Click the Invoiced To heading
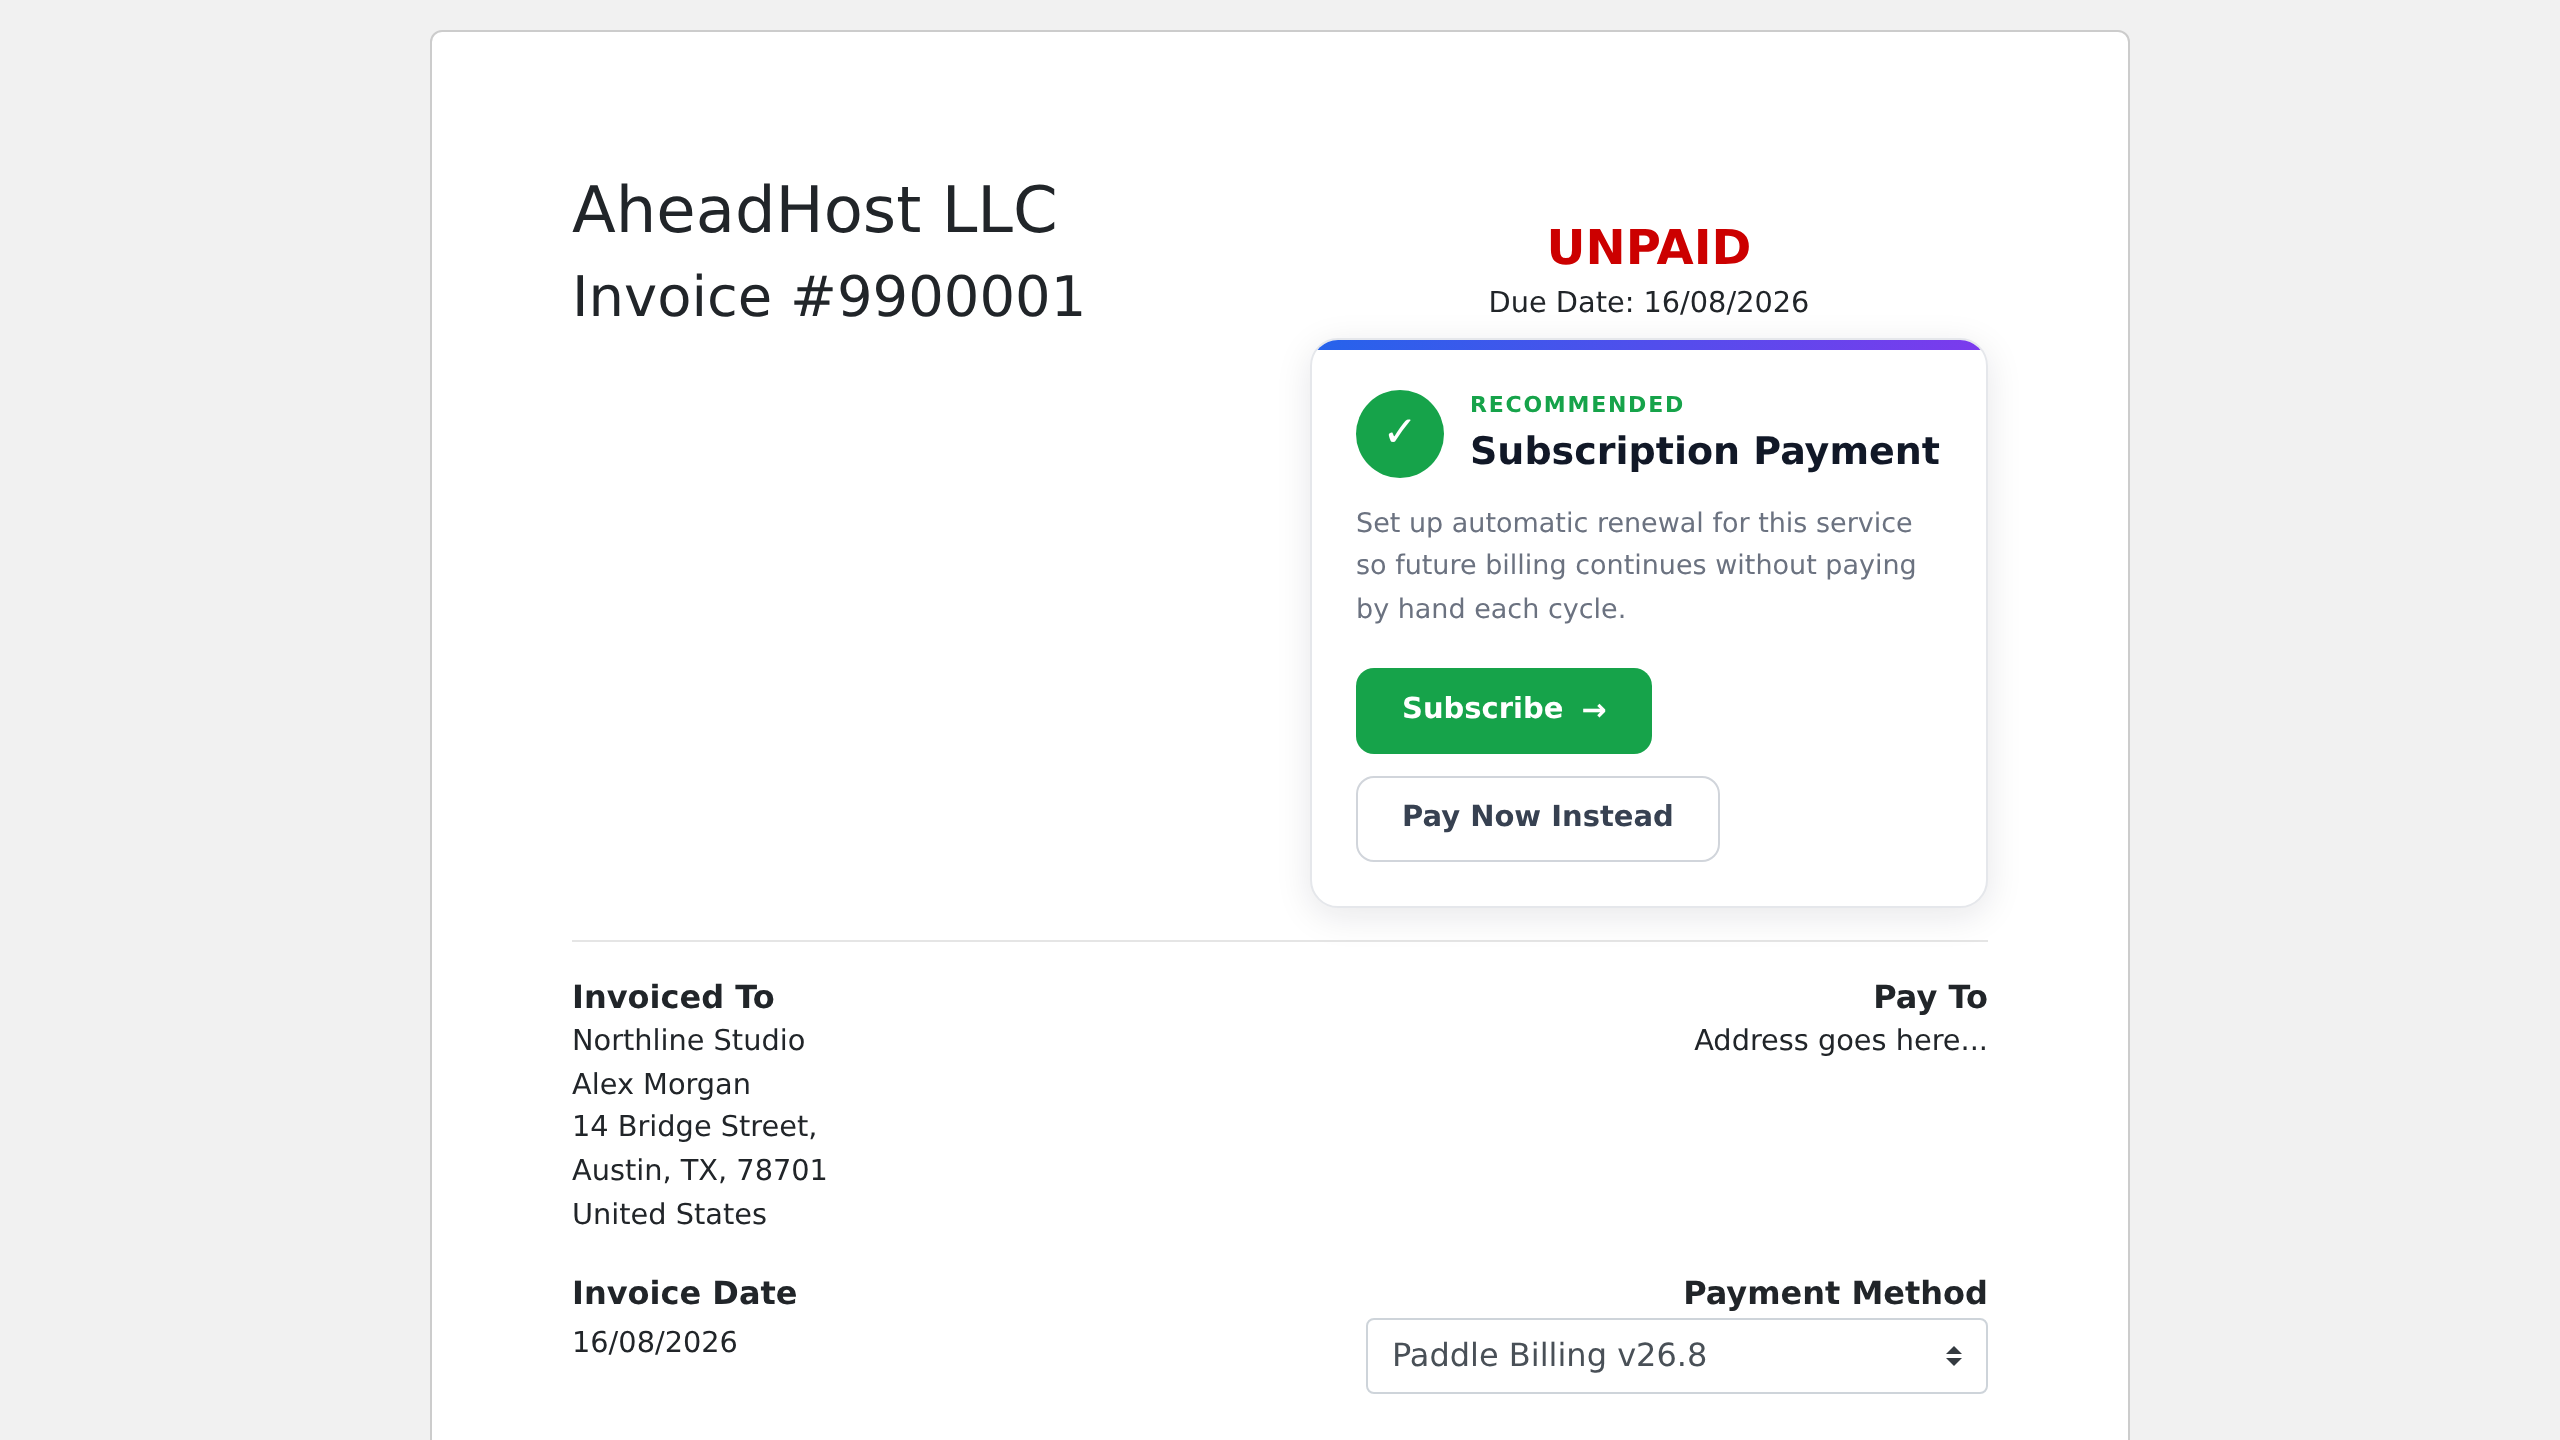Image resolution: width=2560 pixels, height=1440 pixels. click(673, 997)
